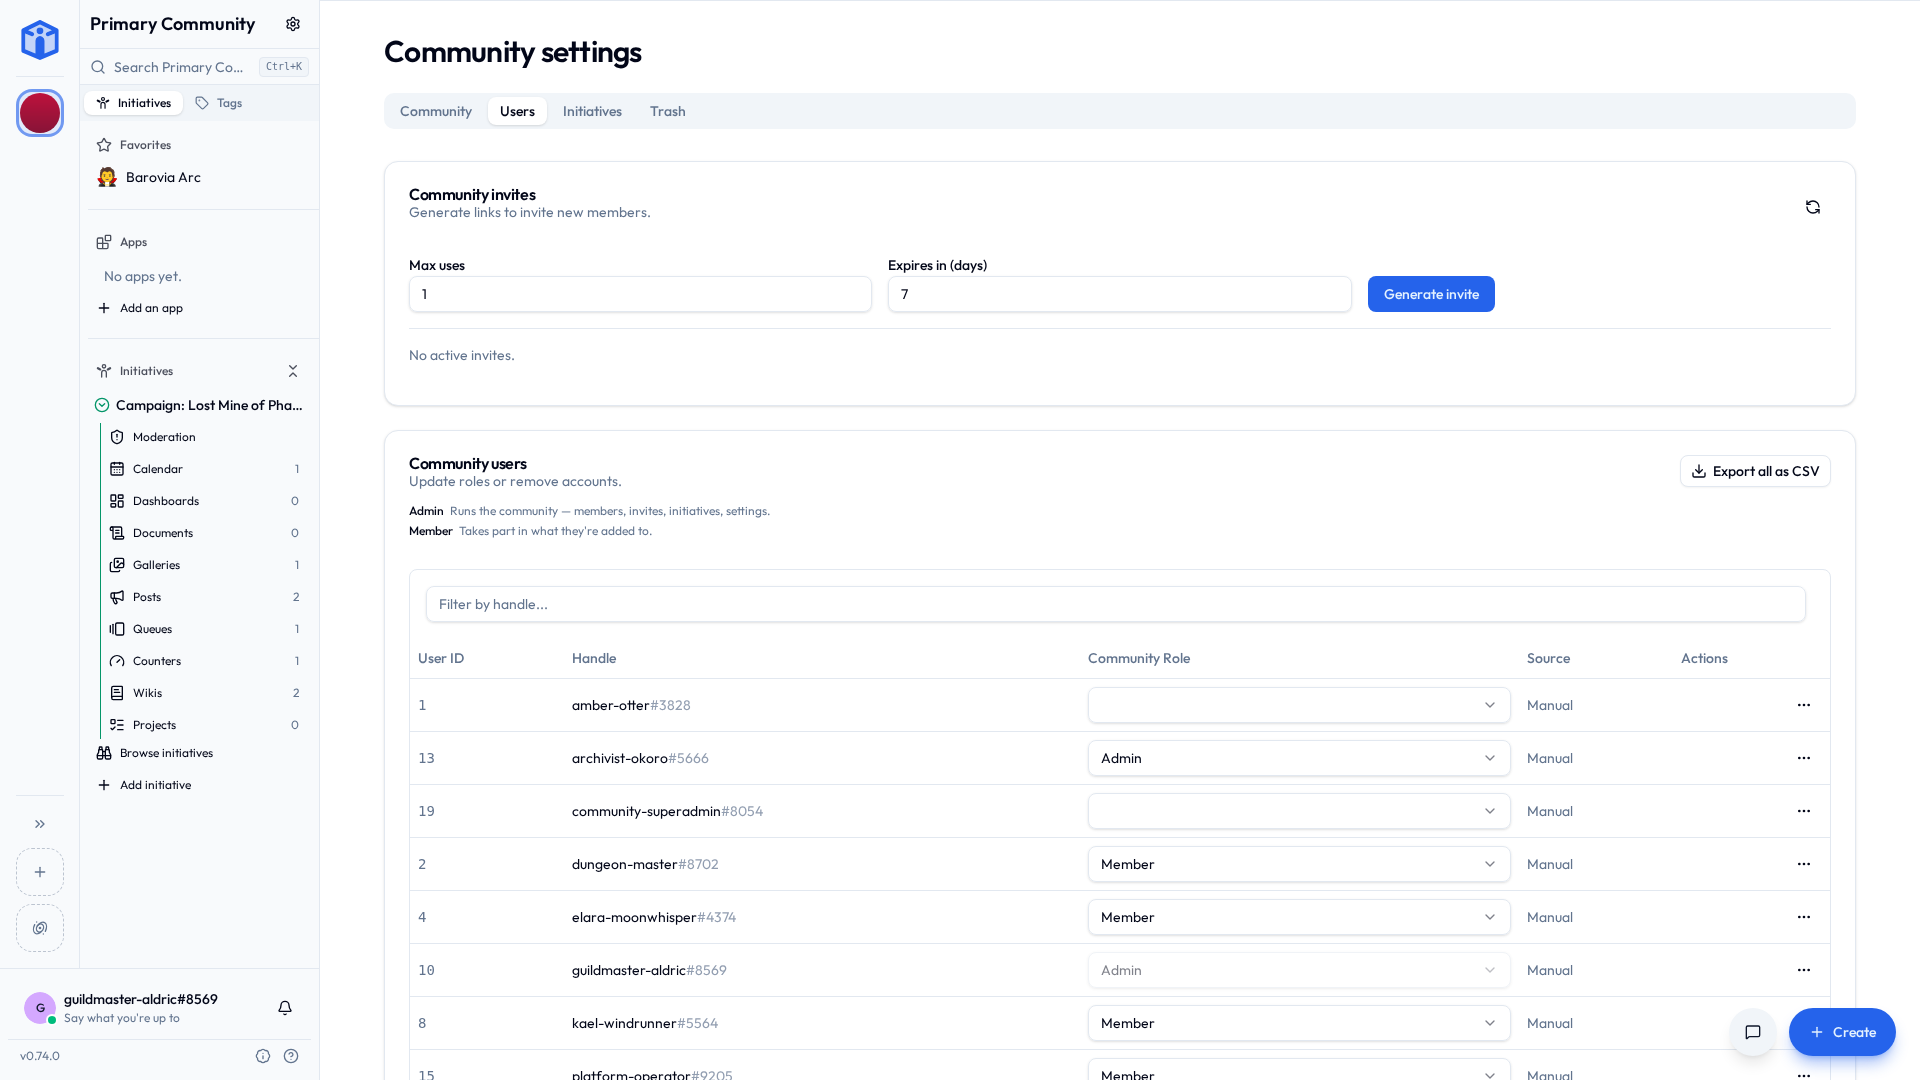
Task: Focus the Expires in days field
Action: (x=1120, y=294)
